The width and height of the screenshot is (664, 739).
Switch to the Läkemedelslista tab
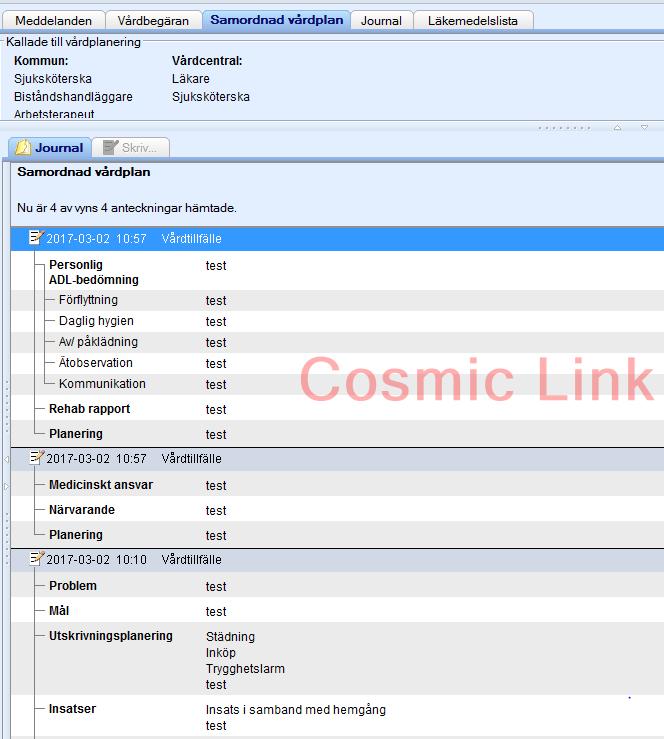pyautogui.click(x=473, y=21)
